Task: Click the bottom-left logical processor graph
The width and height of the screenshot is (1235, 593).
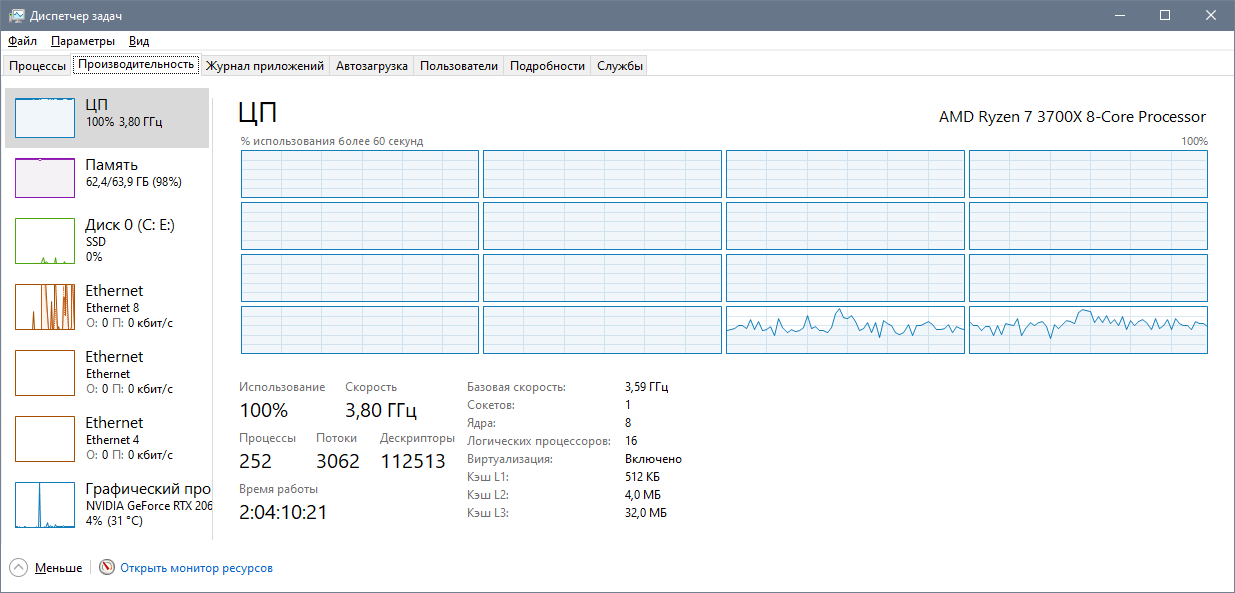Action: click(360, 330)
